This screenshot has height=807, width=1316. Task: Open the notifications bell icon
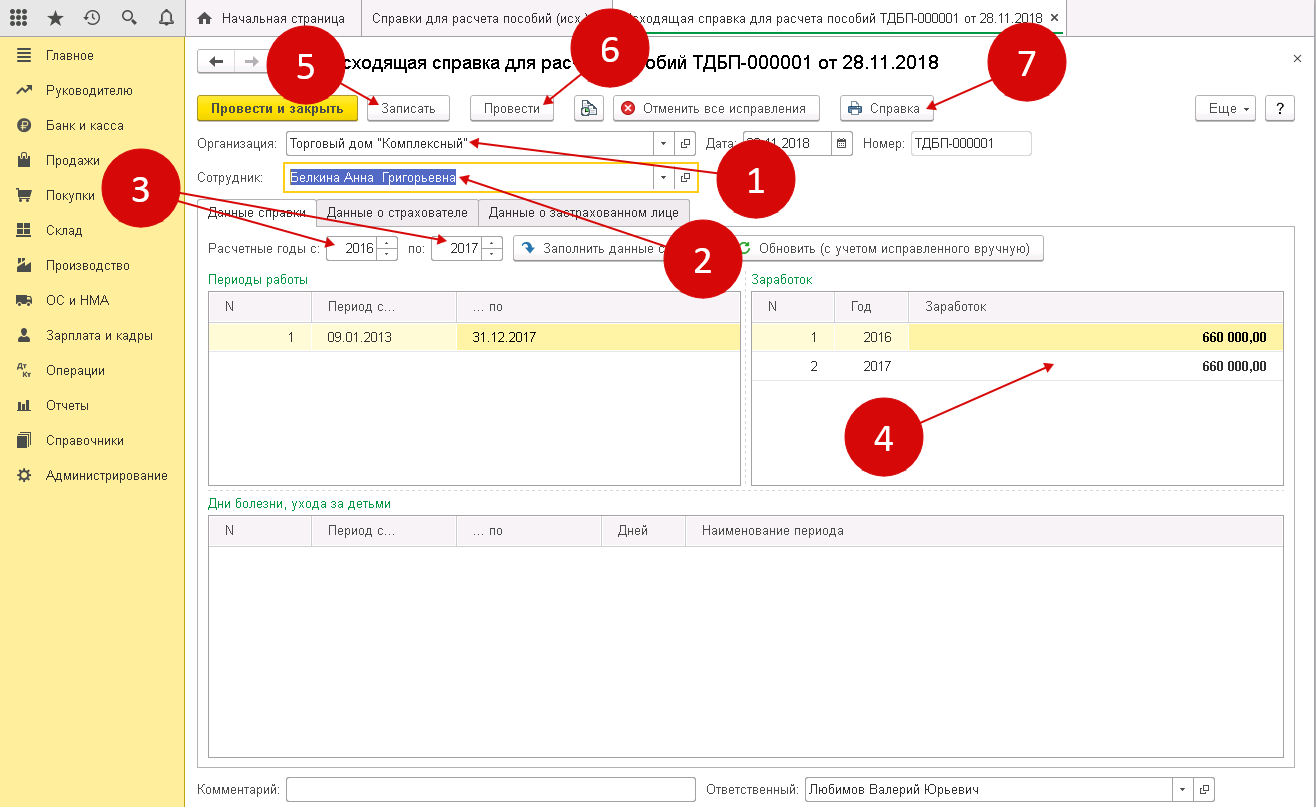(166, 18)
